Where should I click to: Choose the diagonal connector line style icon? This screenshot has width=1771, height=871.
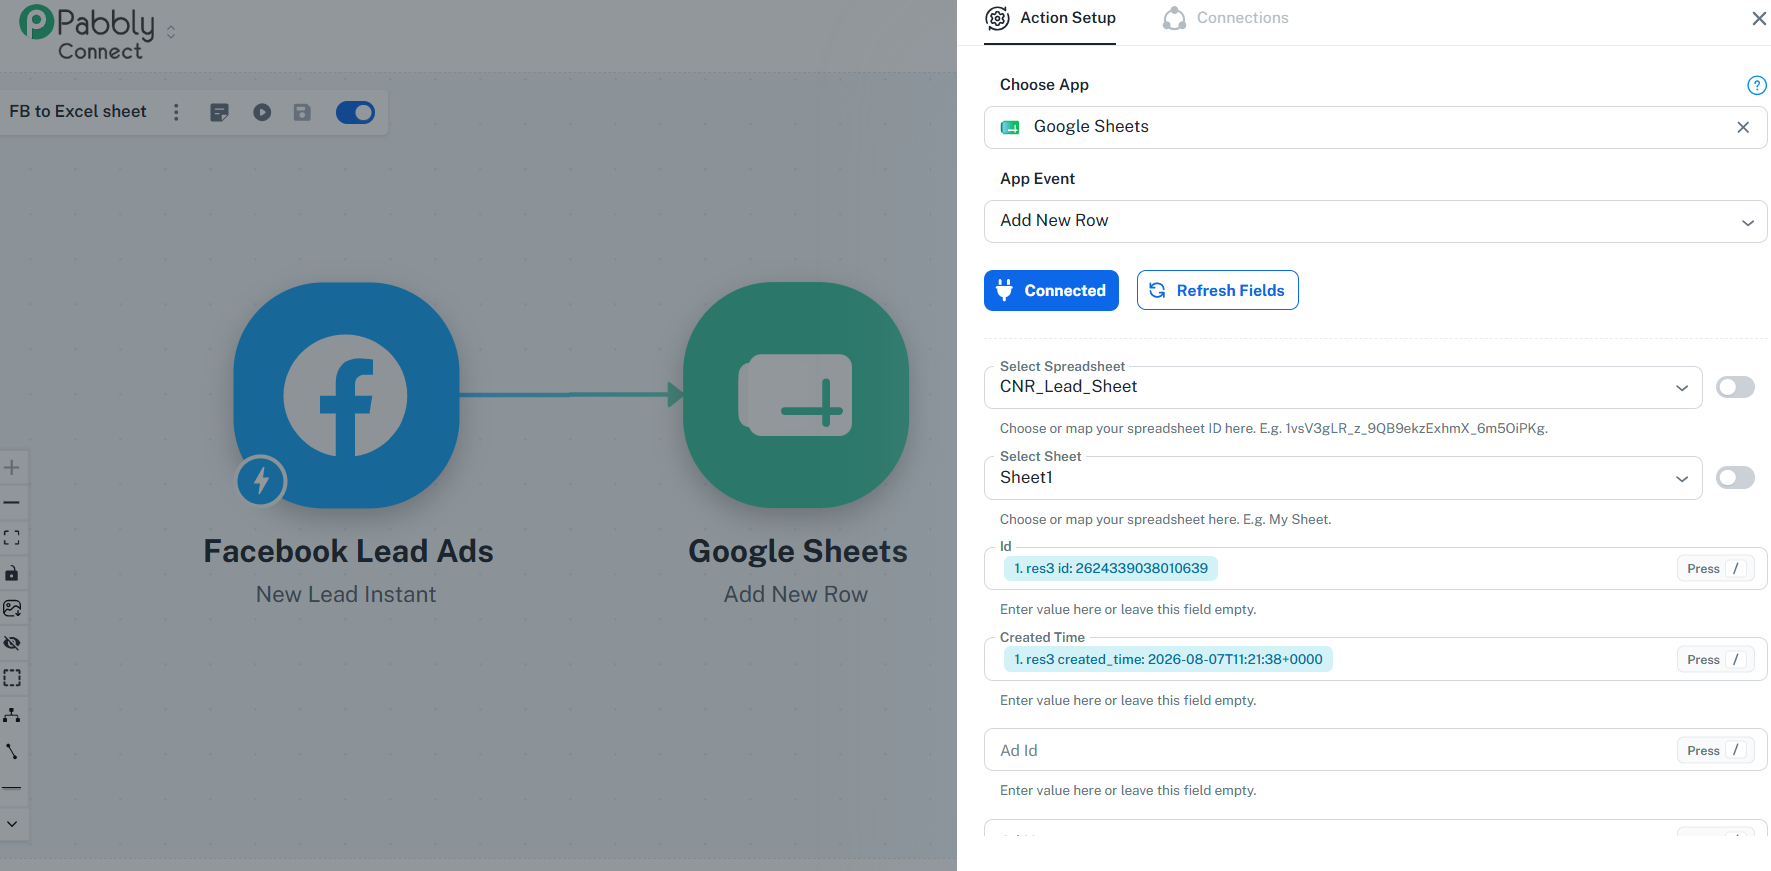tap(12, 751)
